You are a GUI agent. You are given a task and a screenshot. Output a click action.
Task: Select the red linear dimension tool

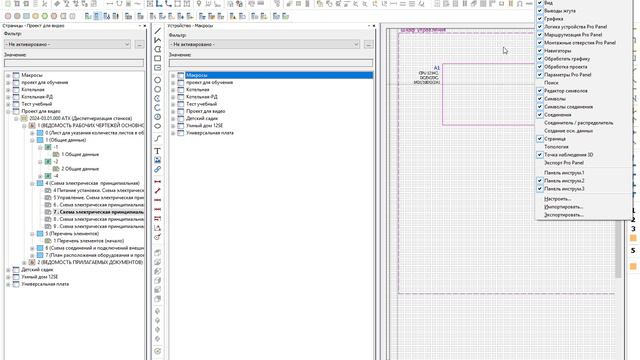tap(158, 182)
